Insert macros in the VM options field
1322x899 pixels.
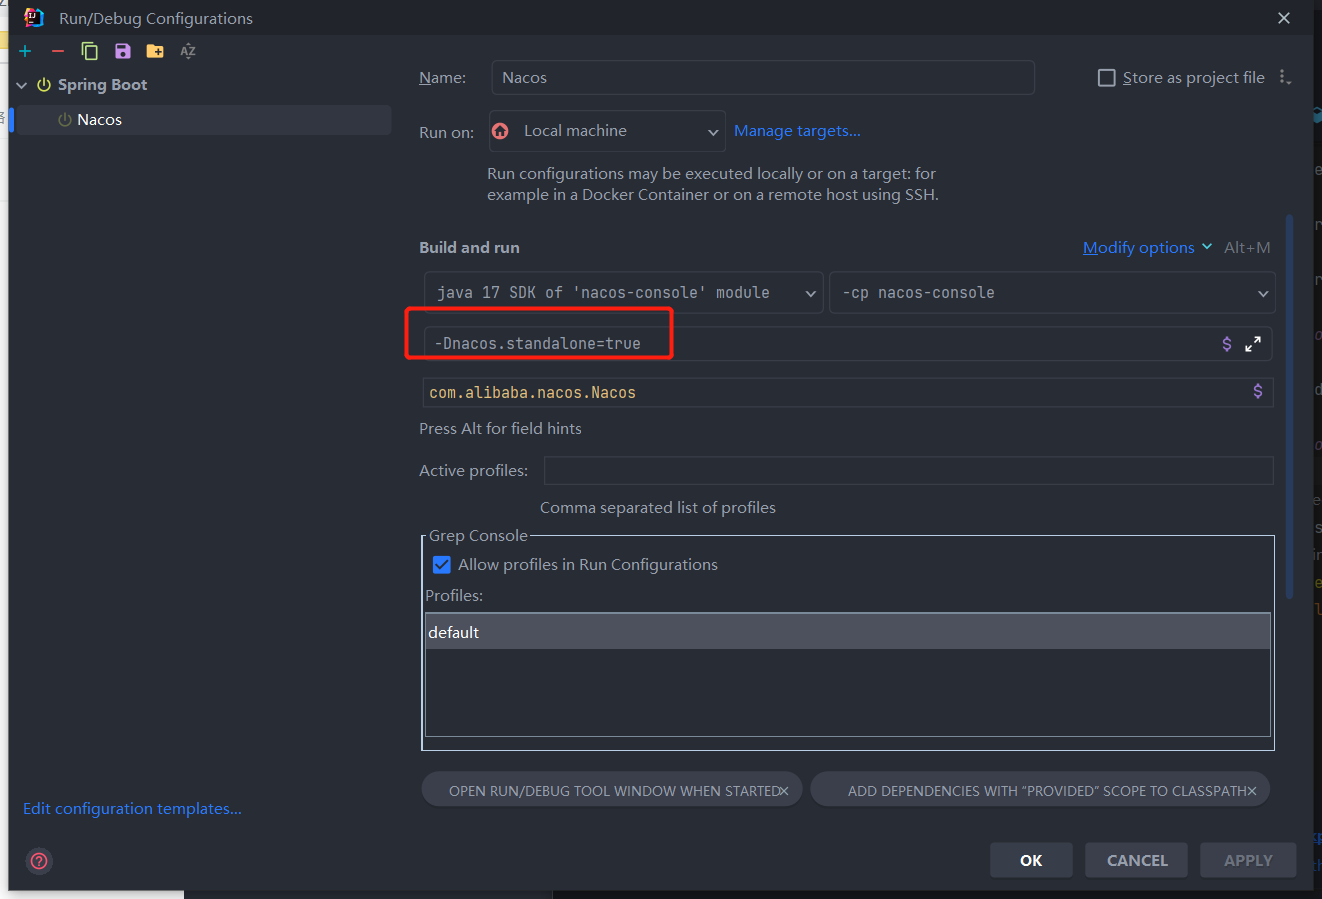tap(1227, 344)
